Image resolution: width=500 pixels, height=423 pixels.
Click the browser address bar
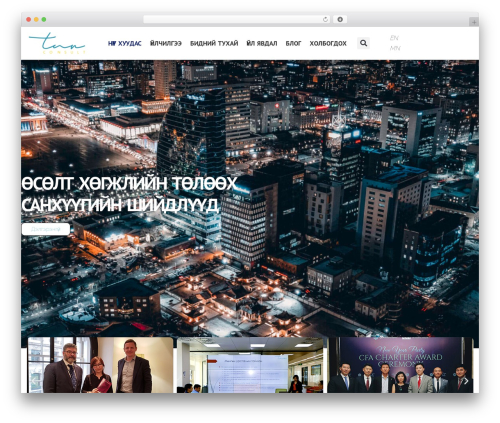[237, 20]
